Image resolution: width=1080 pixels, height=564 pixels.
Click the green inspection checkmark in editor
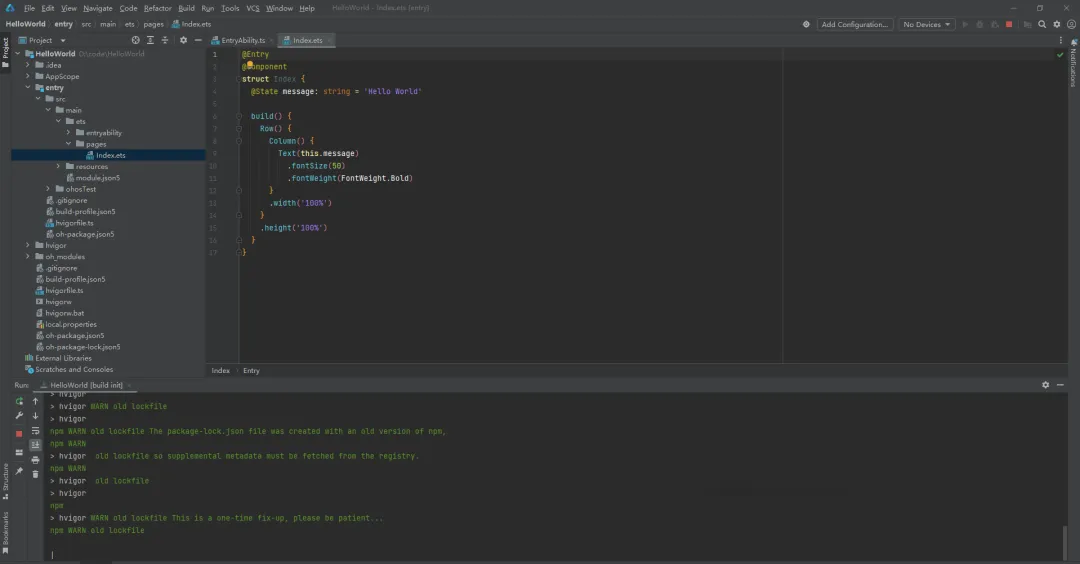[1060, 54]
